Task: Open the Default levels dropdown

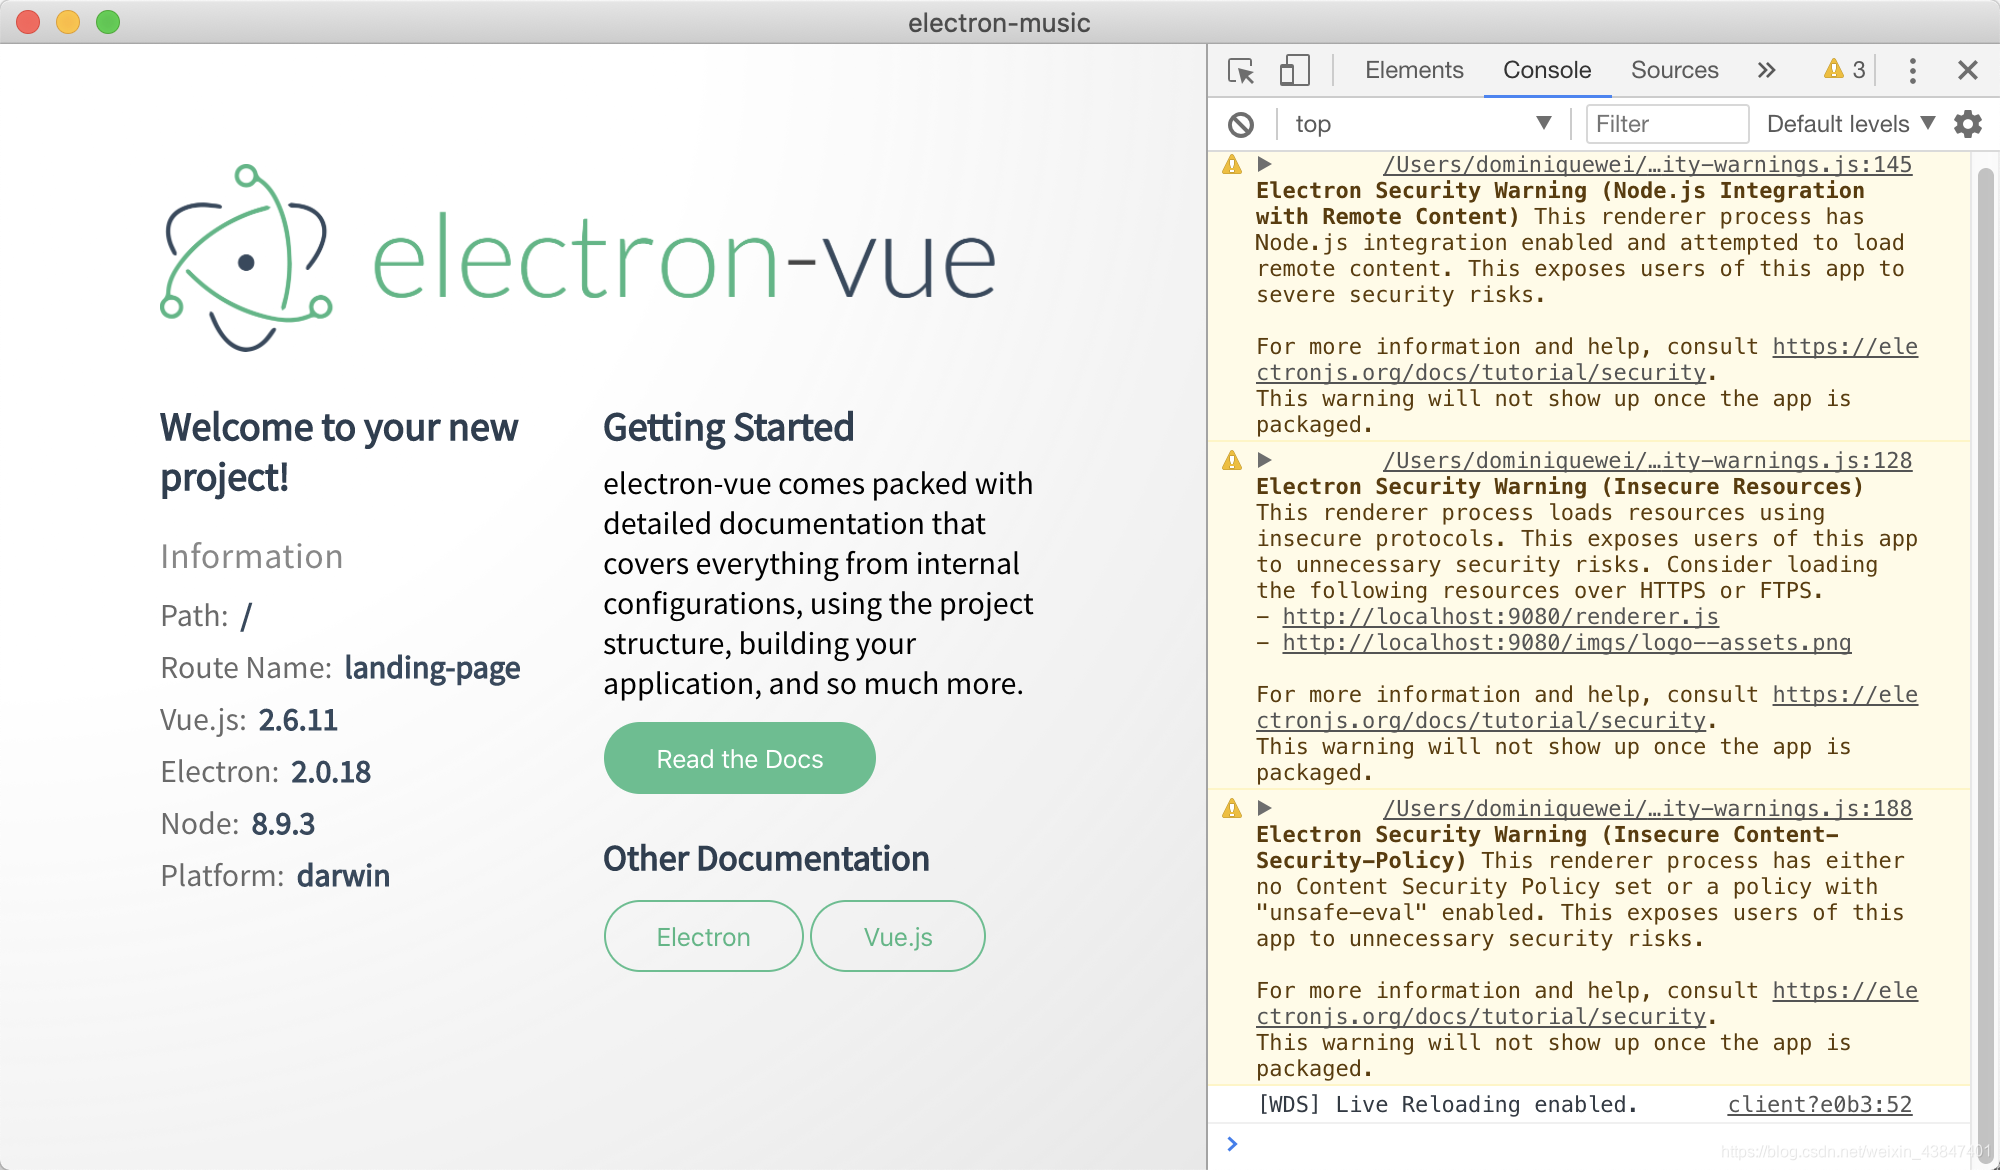Action: 1850,124
